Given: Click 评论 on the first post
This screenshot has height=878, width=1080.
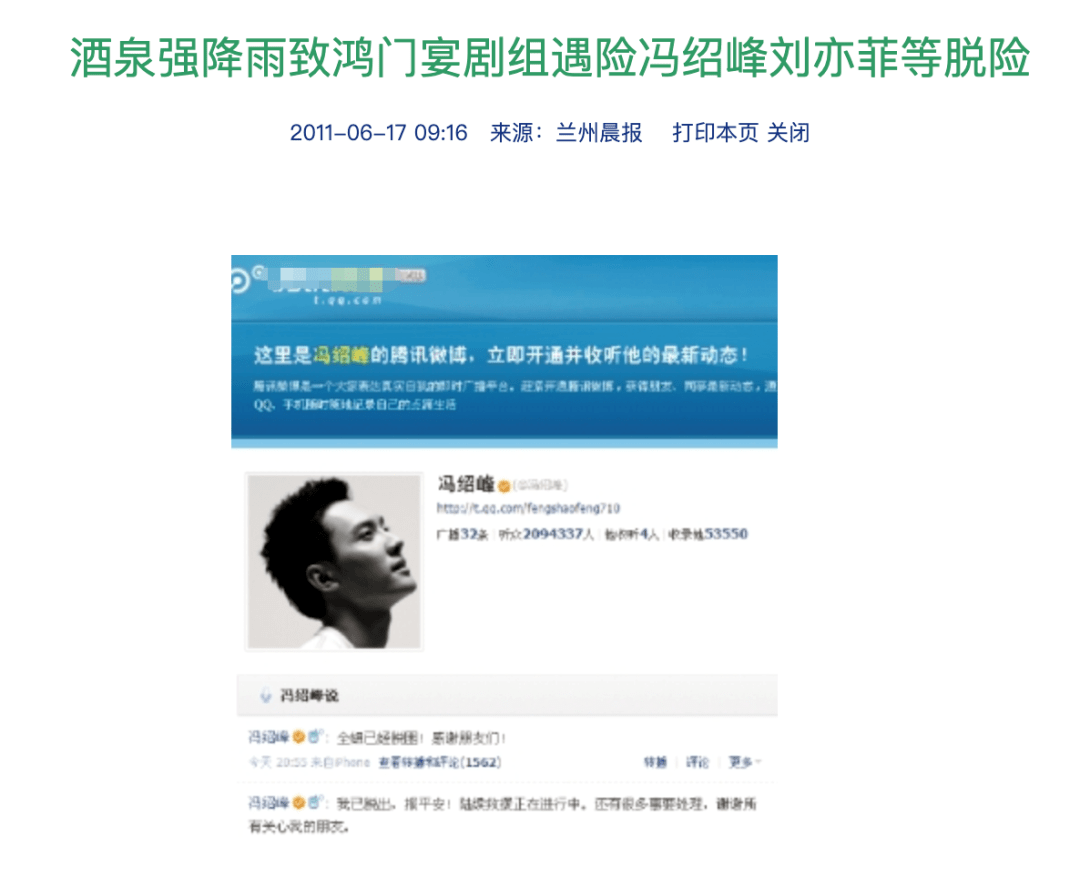Looking at the screenshot, I should [x=697, y=762].
